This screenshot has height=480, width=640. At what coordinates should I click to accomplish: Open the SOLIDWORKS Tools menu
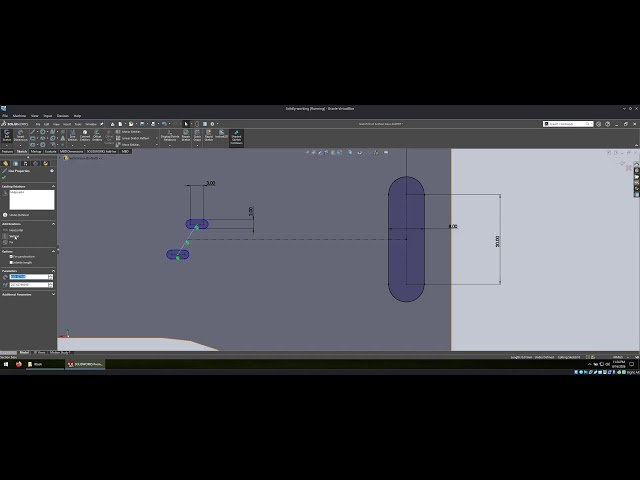pyautogui.click(x=78, y=124)
